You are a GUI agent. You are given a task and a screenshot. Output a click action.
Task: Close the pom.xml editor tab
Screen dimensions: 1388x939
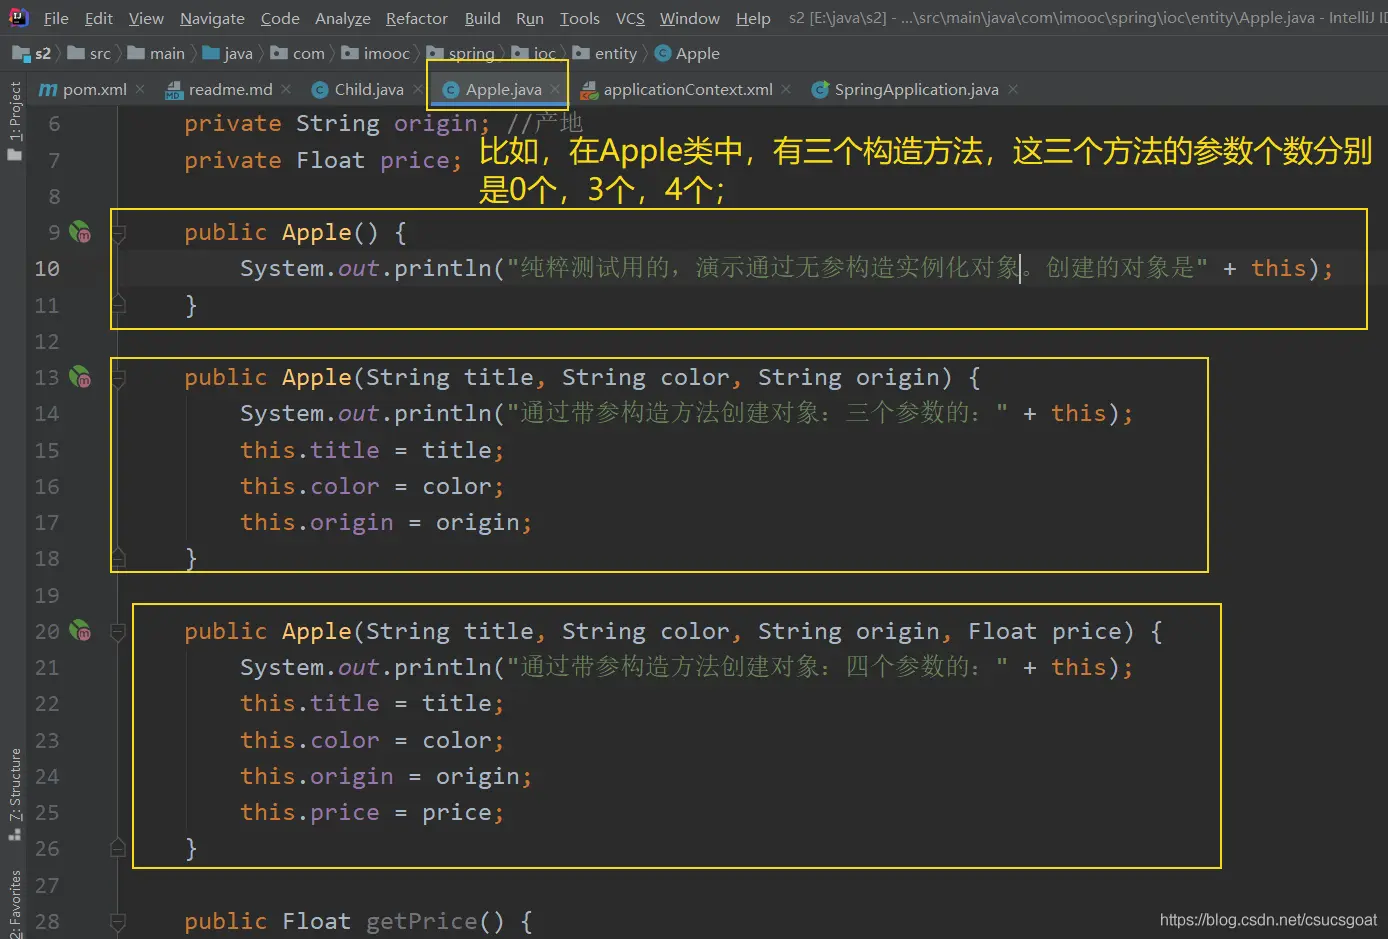click(x=140, y=89)
